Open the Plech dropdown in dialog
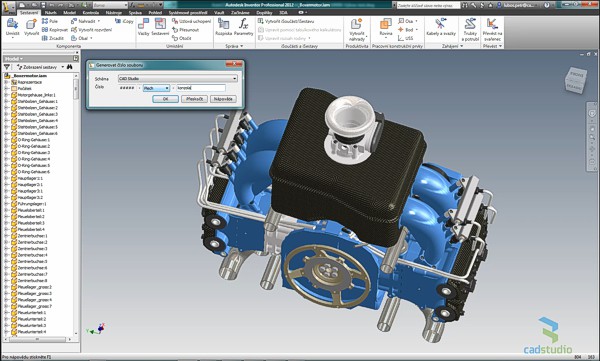The height and width of the screenshot is (361, 600). tap(156, 88)
